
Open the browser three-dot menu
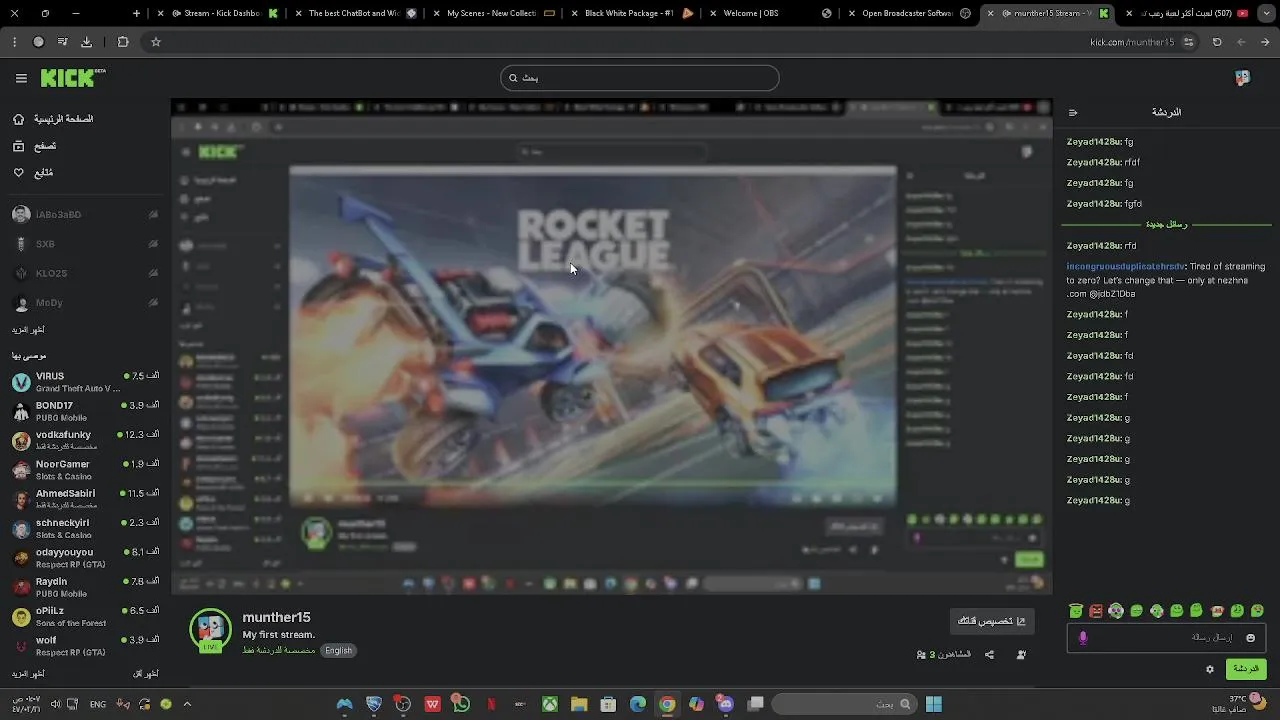click(x=14, y=42)
